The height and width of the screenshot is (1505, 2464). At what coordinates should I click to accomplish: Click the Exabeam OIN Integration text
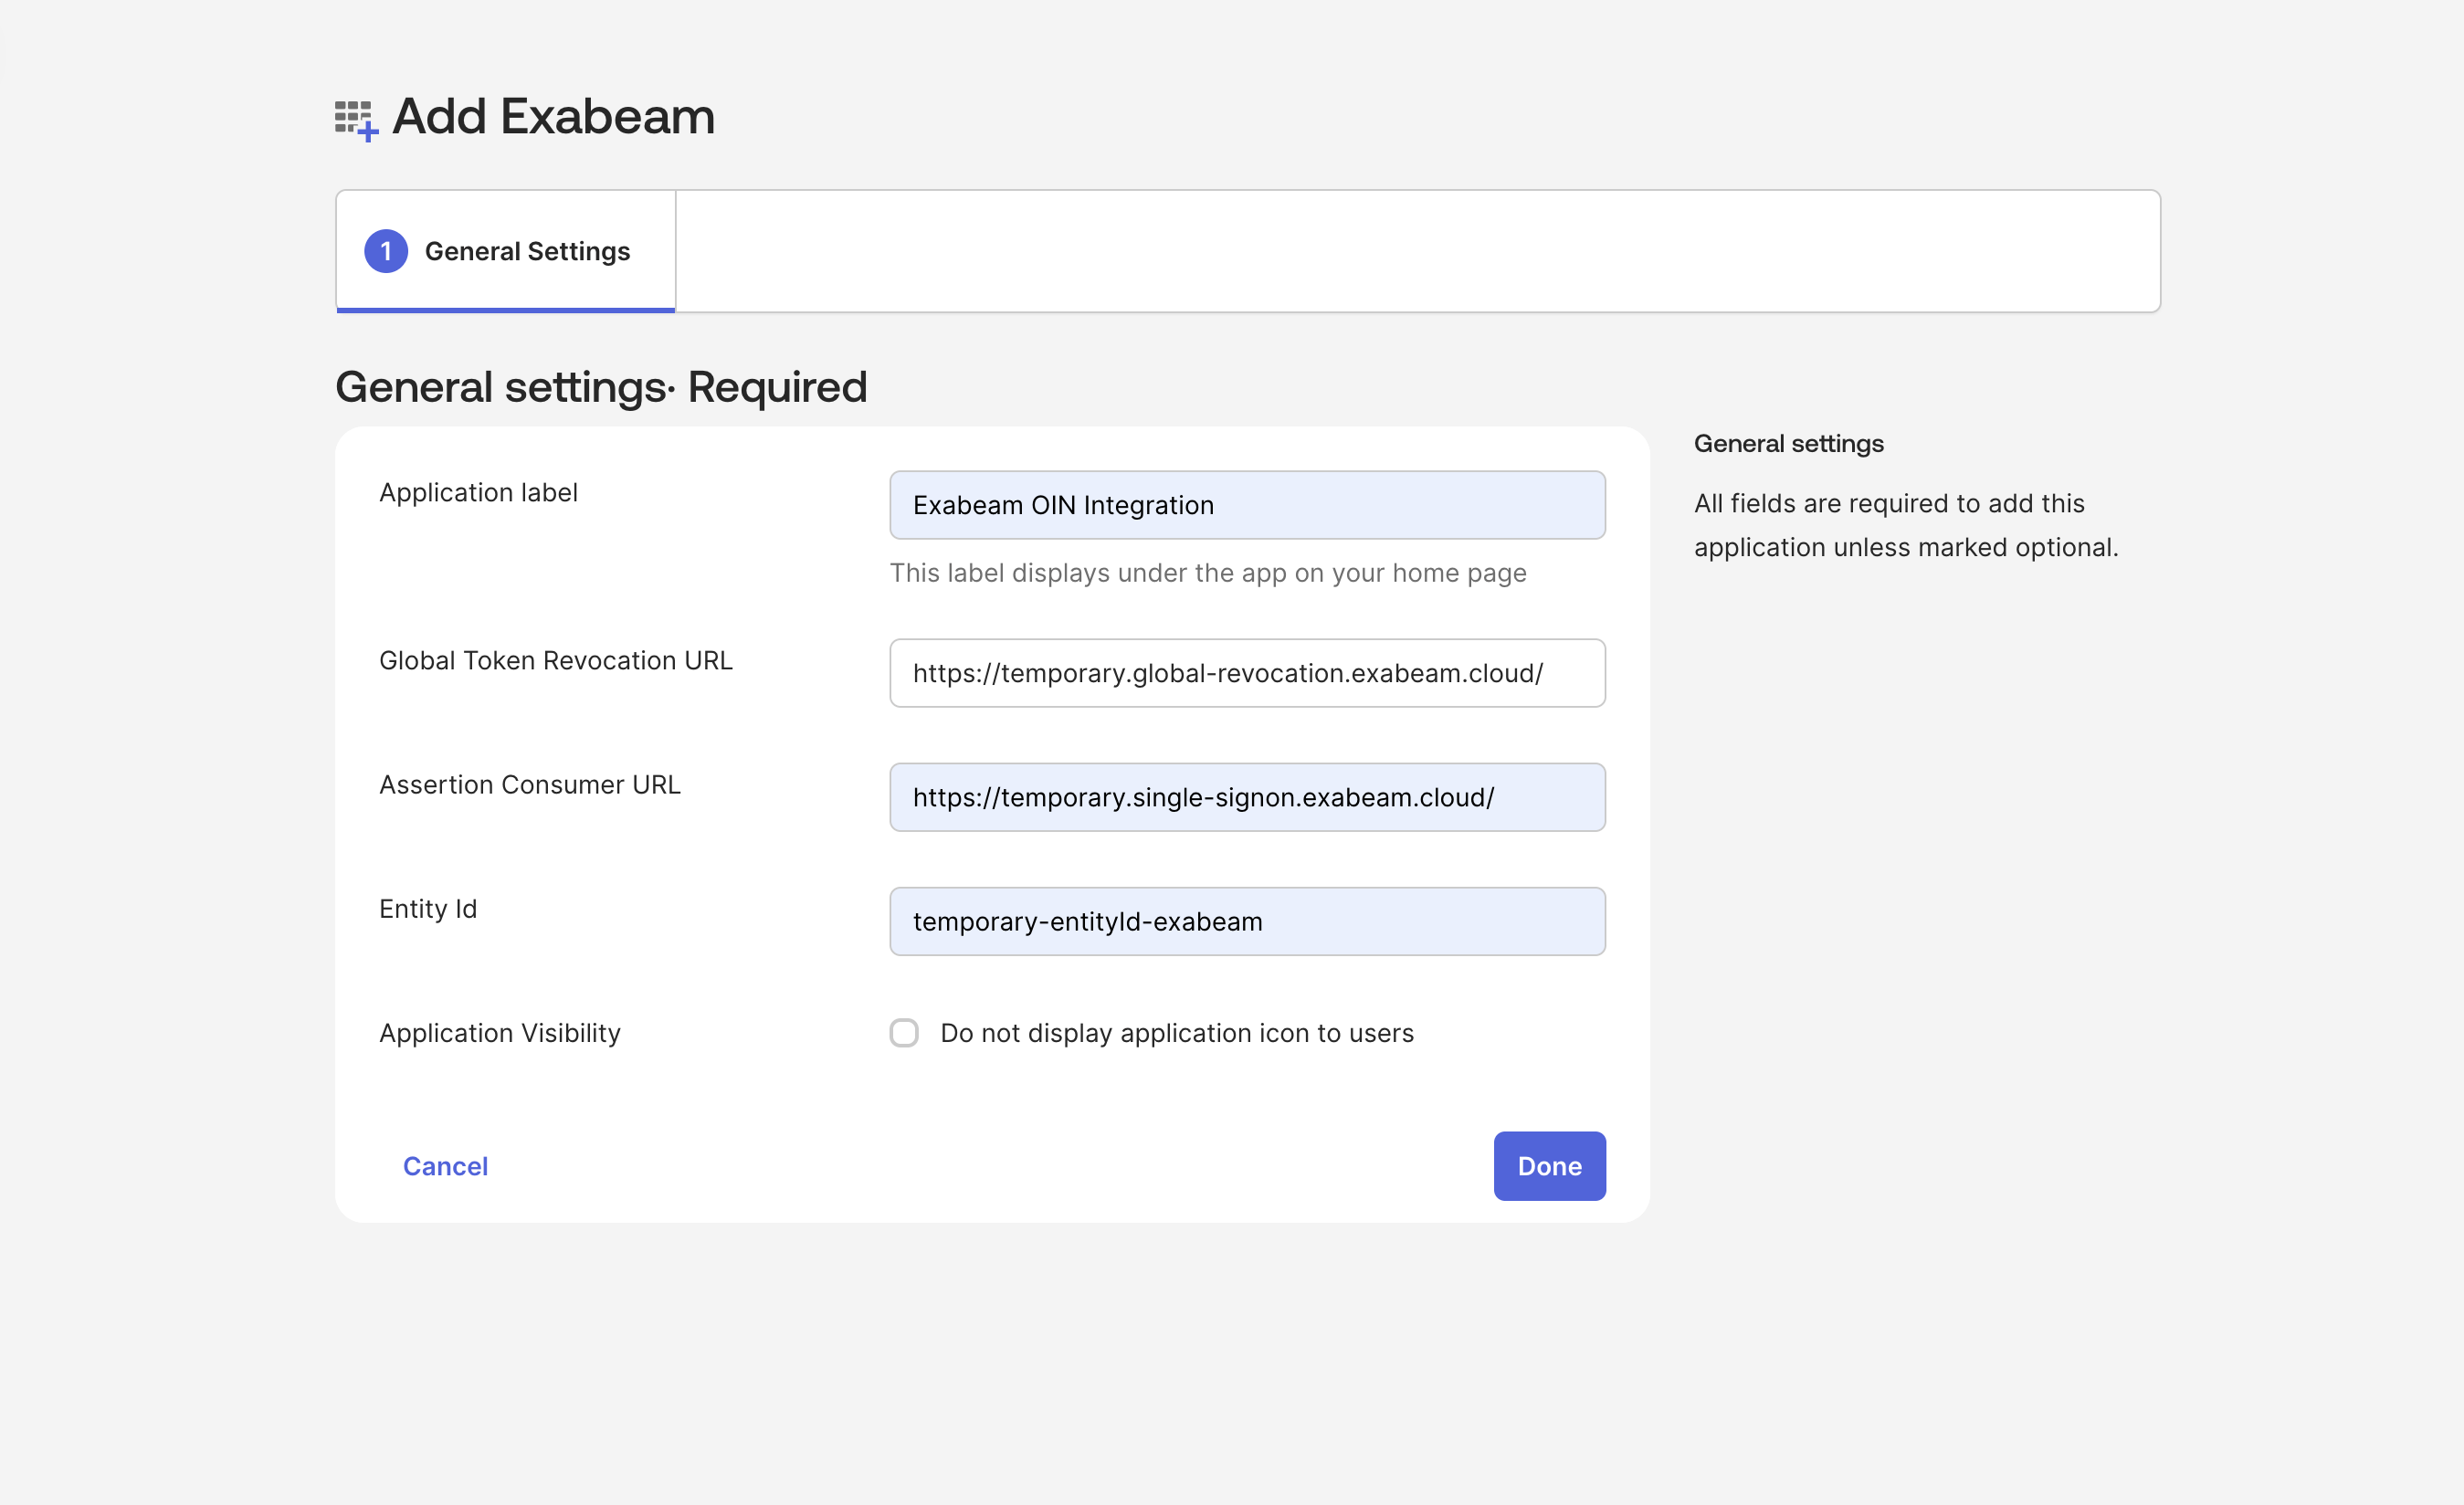[1063, 505]
